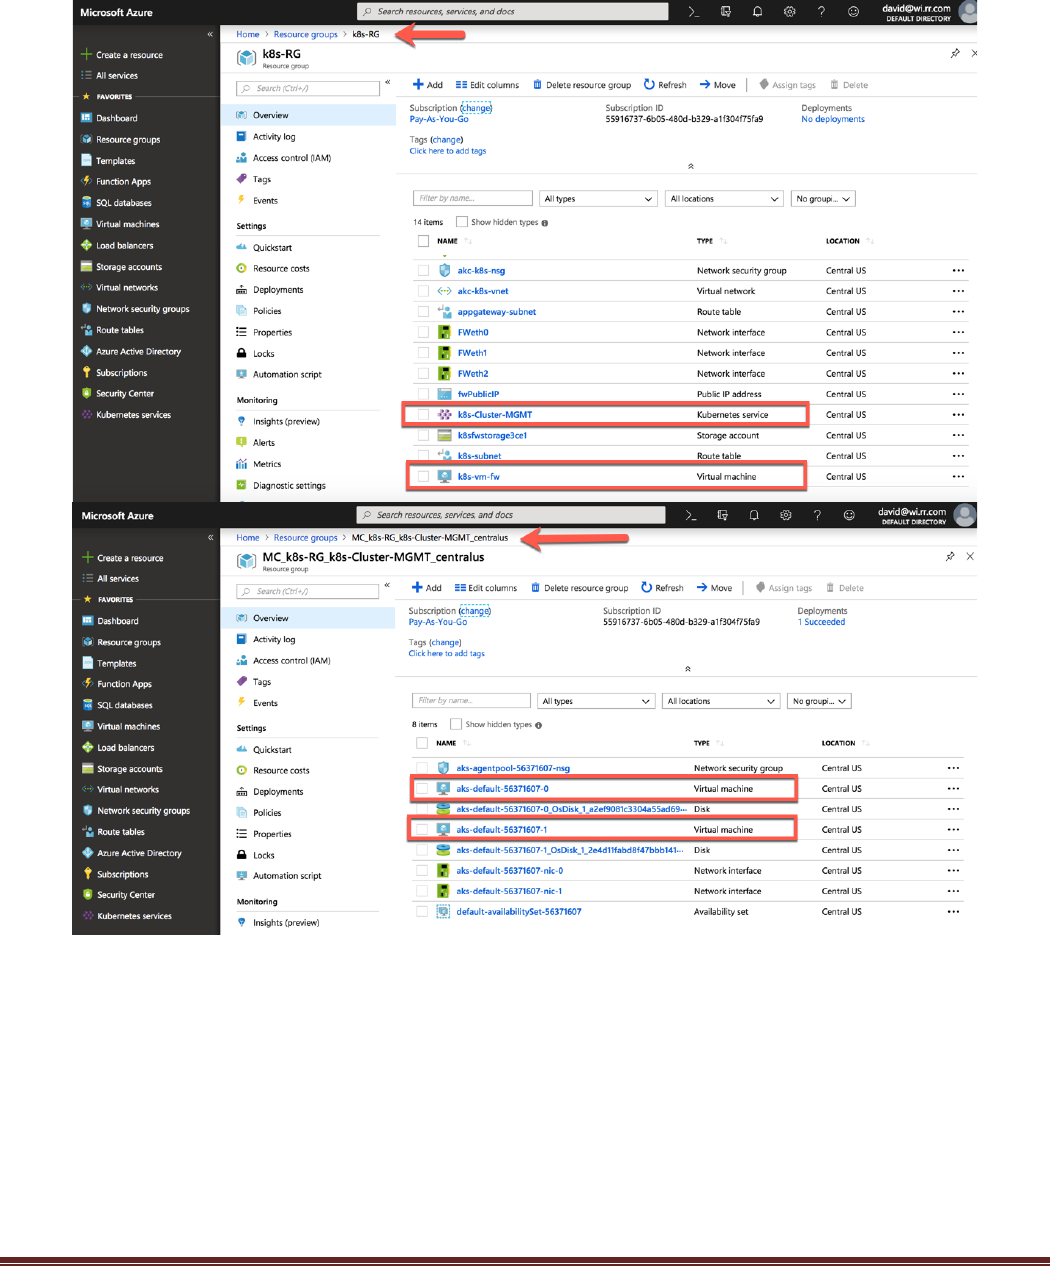1050x1266 pixels.
Task: Select checkbox for aks-agentpool-56371607-nsg row
Action: coord(422,768)
